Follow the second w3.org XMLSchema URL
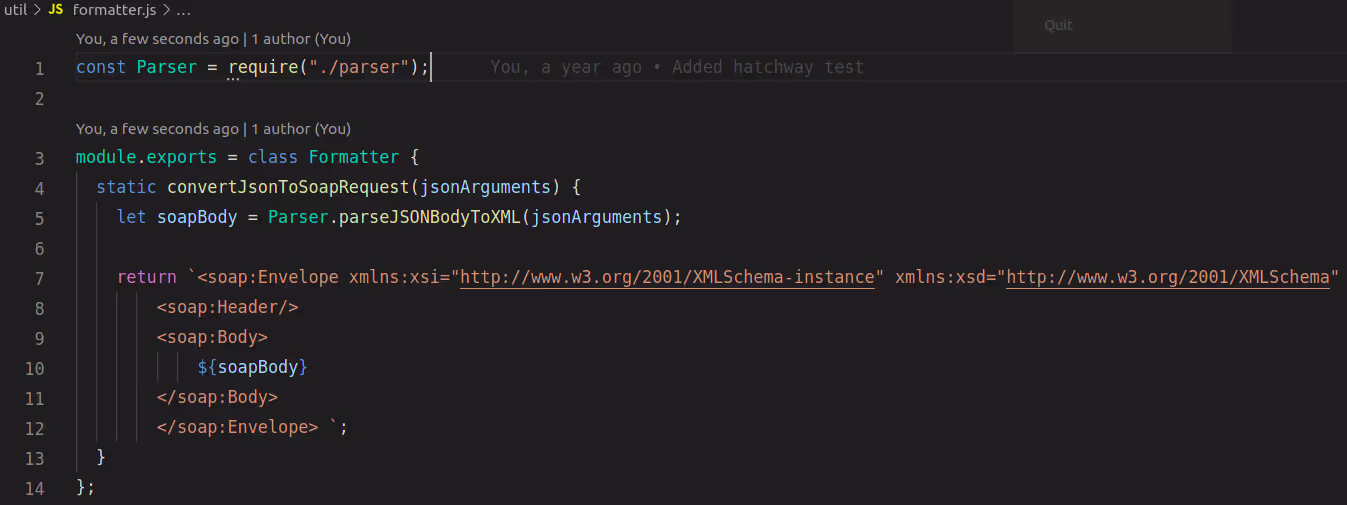 point(1168,277)
